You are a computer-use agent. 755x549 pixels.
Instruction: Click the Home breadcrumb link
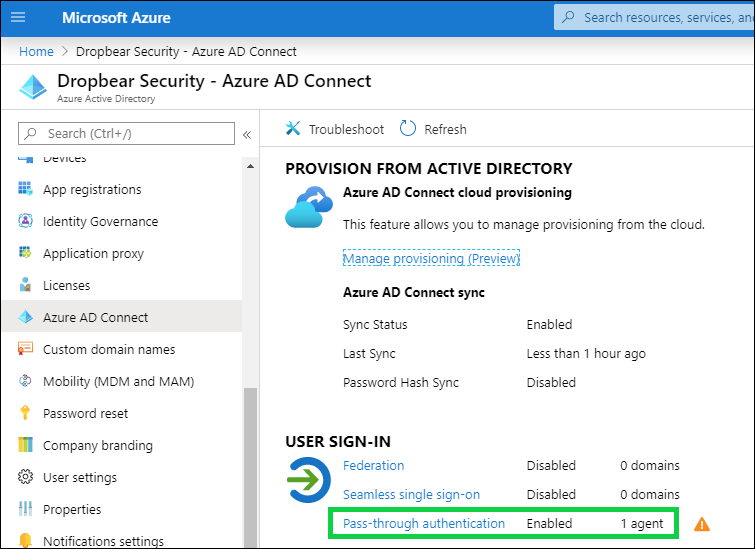tap(36, 51)
